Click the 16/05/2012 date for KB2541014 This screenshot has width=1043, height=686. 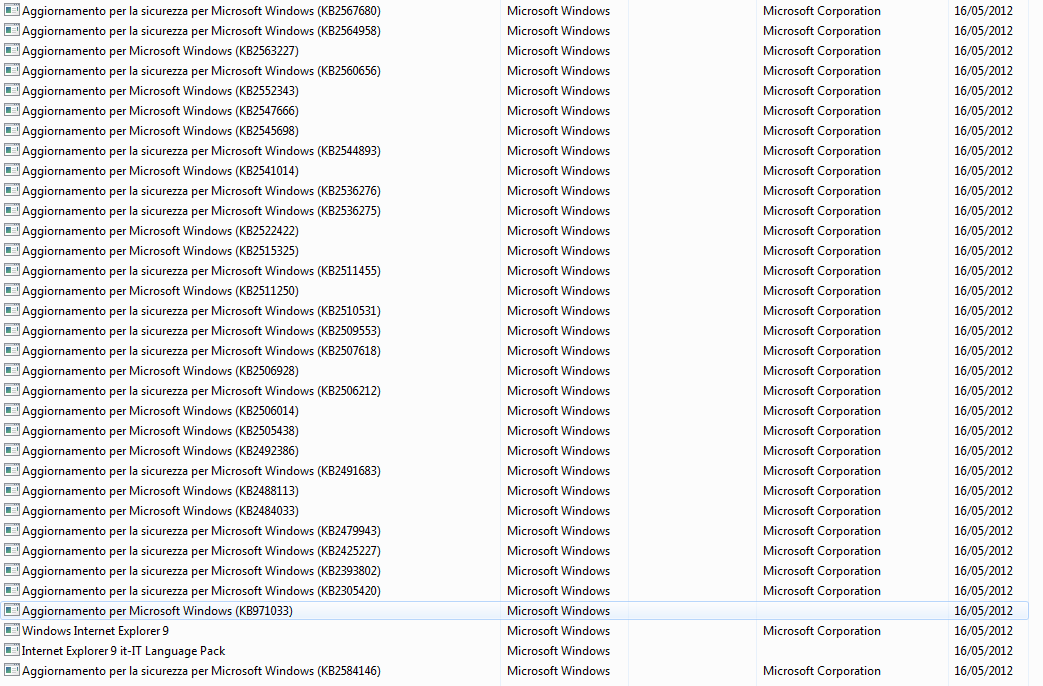(983, 170)
